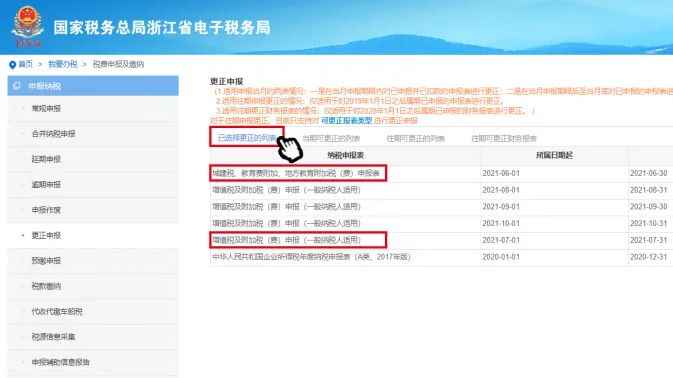Select 增值税及附加税 form name dated 2021-08-01

(x=286, y=190)
